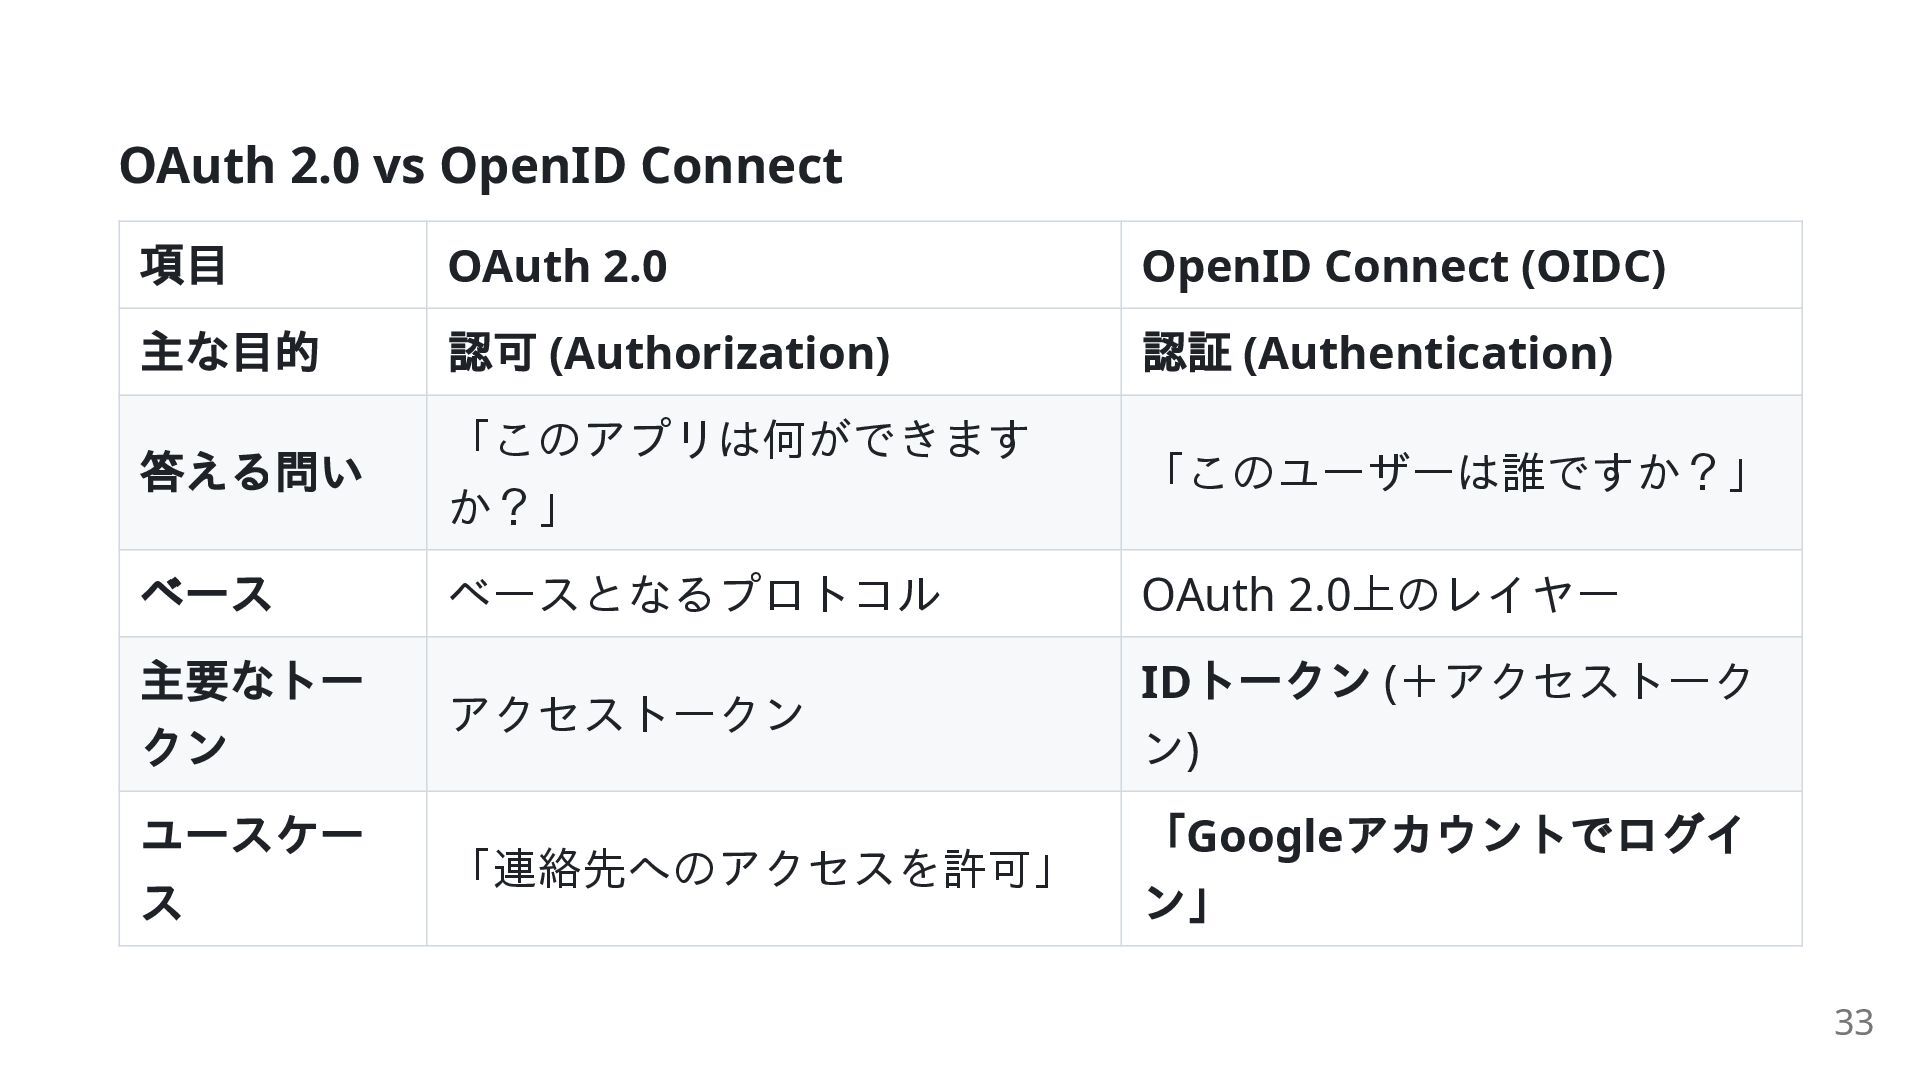The width and height of the screenshot is (1920, 1080).
Task: Click the 認可 (Authorization) cell
Action: (x=669, y=353)
